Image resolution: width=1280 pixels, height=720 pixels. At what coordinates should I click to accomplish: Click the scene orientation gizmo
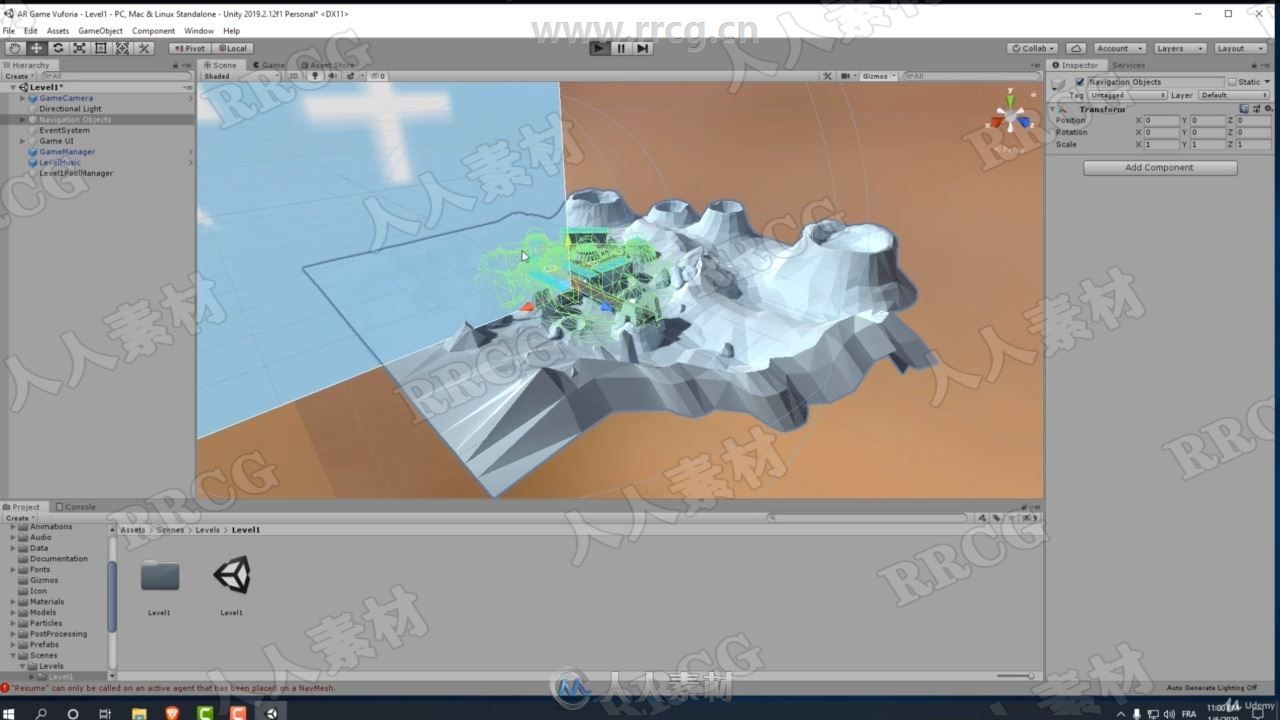click(1010, 118)
